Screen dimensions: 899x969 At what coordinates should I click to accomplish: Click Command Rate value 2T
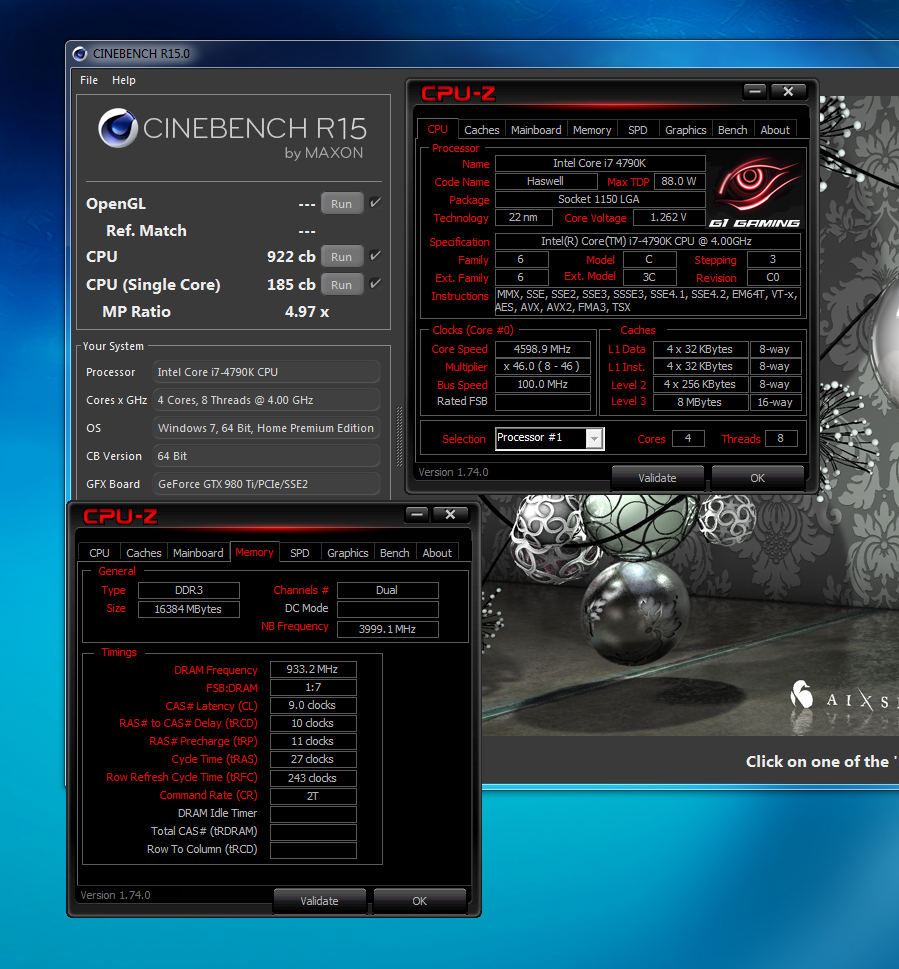pos(313,796)
